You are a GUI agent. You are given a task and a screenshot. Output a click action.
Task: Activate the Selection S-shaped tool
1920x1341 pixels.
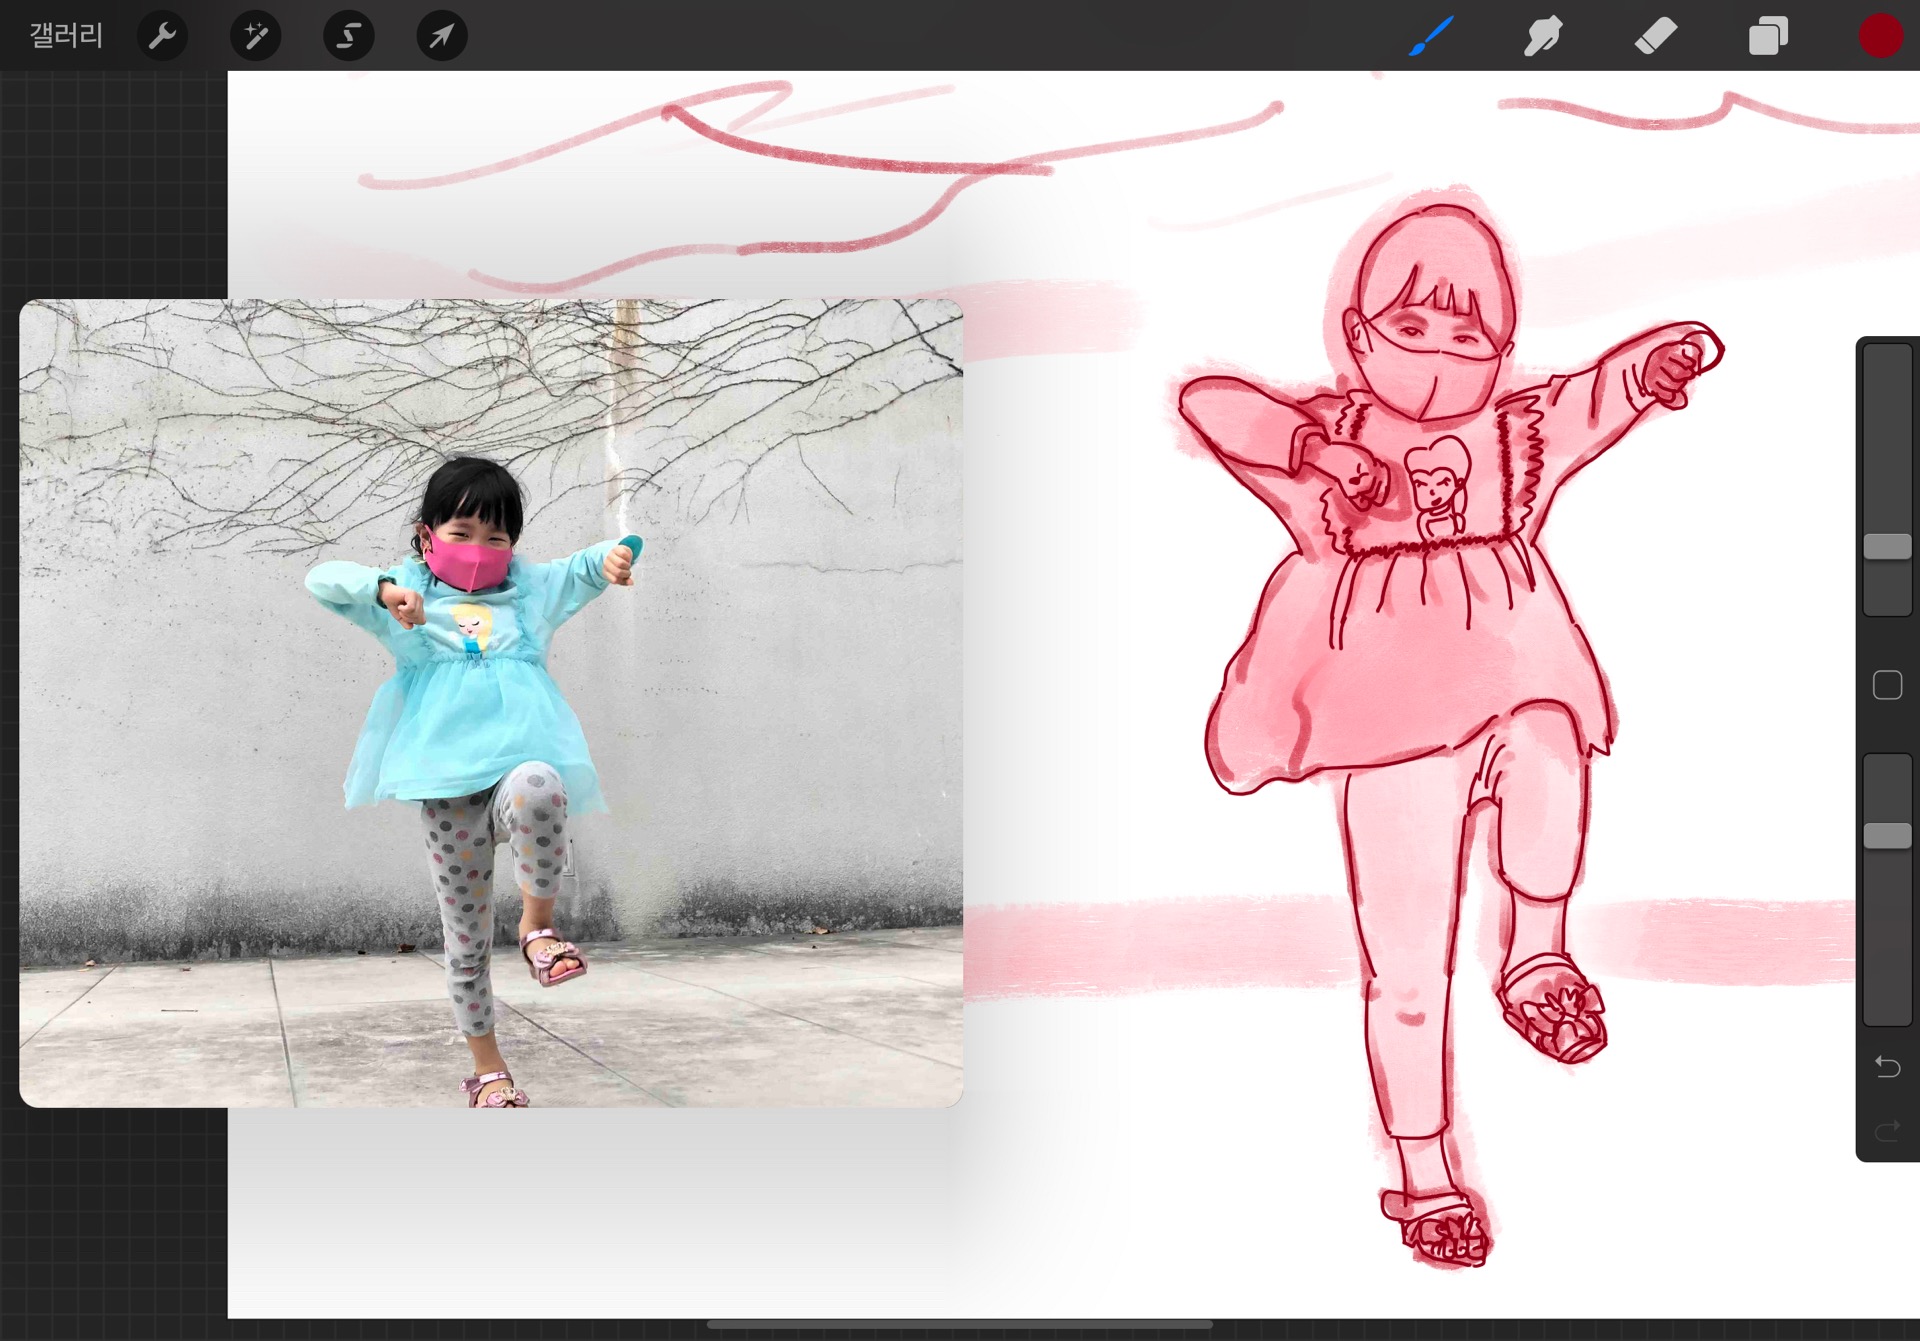(x=348, y=36)
